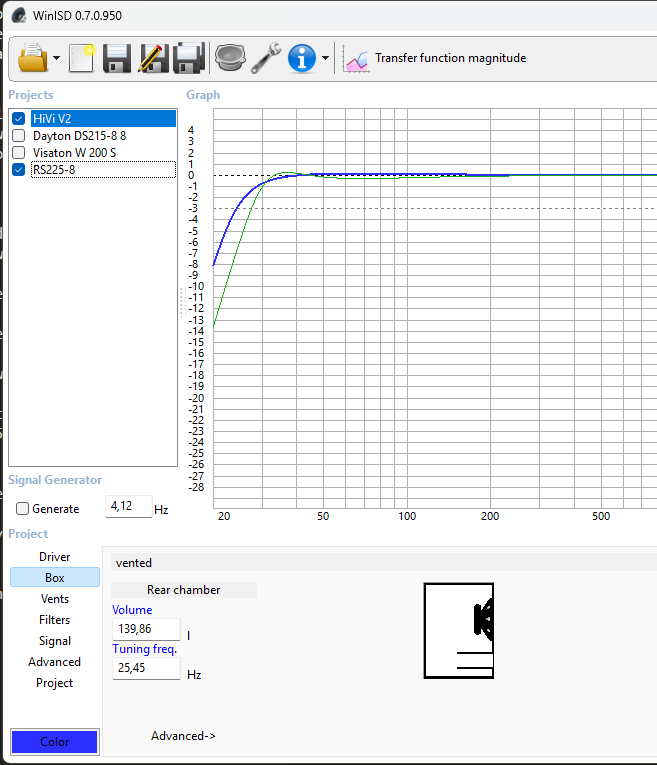
Task: Edit the Volume field 139,86
Action: click(x=146, y=629)
